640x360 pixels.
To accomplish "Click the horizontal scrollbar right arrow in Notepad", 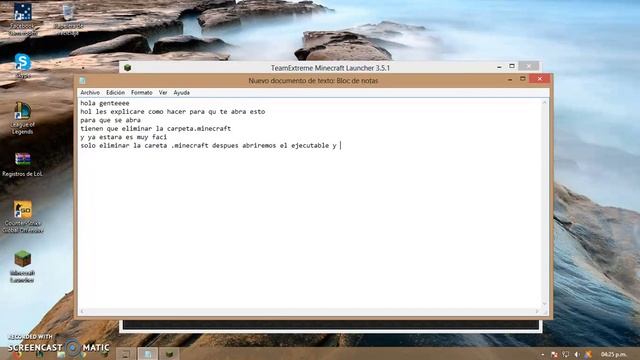I will click(537, 311).
